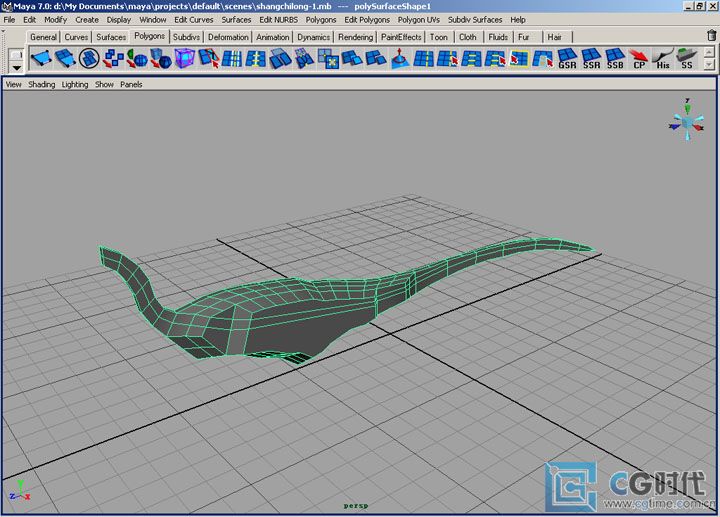Click the polygon plane shelf icon
The height and width of the screenshot is (517, 720).
[x=41, y=59]
